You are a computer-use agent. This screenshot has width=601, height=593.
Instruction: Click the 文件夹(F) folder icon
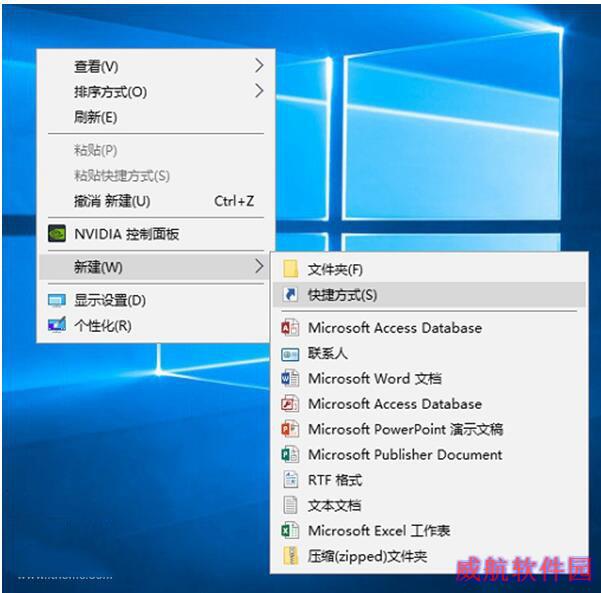[290, 269]
